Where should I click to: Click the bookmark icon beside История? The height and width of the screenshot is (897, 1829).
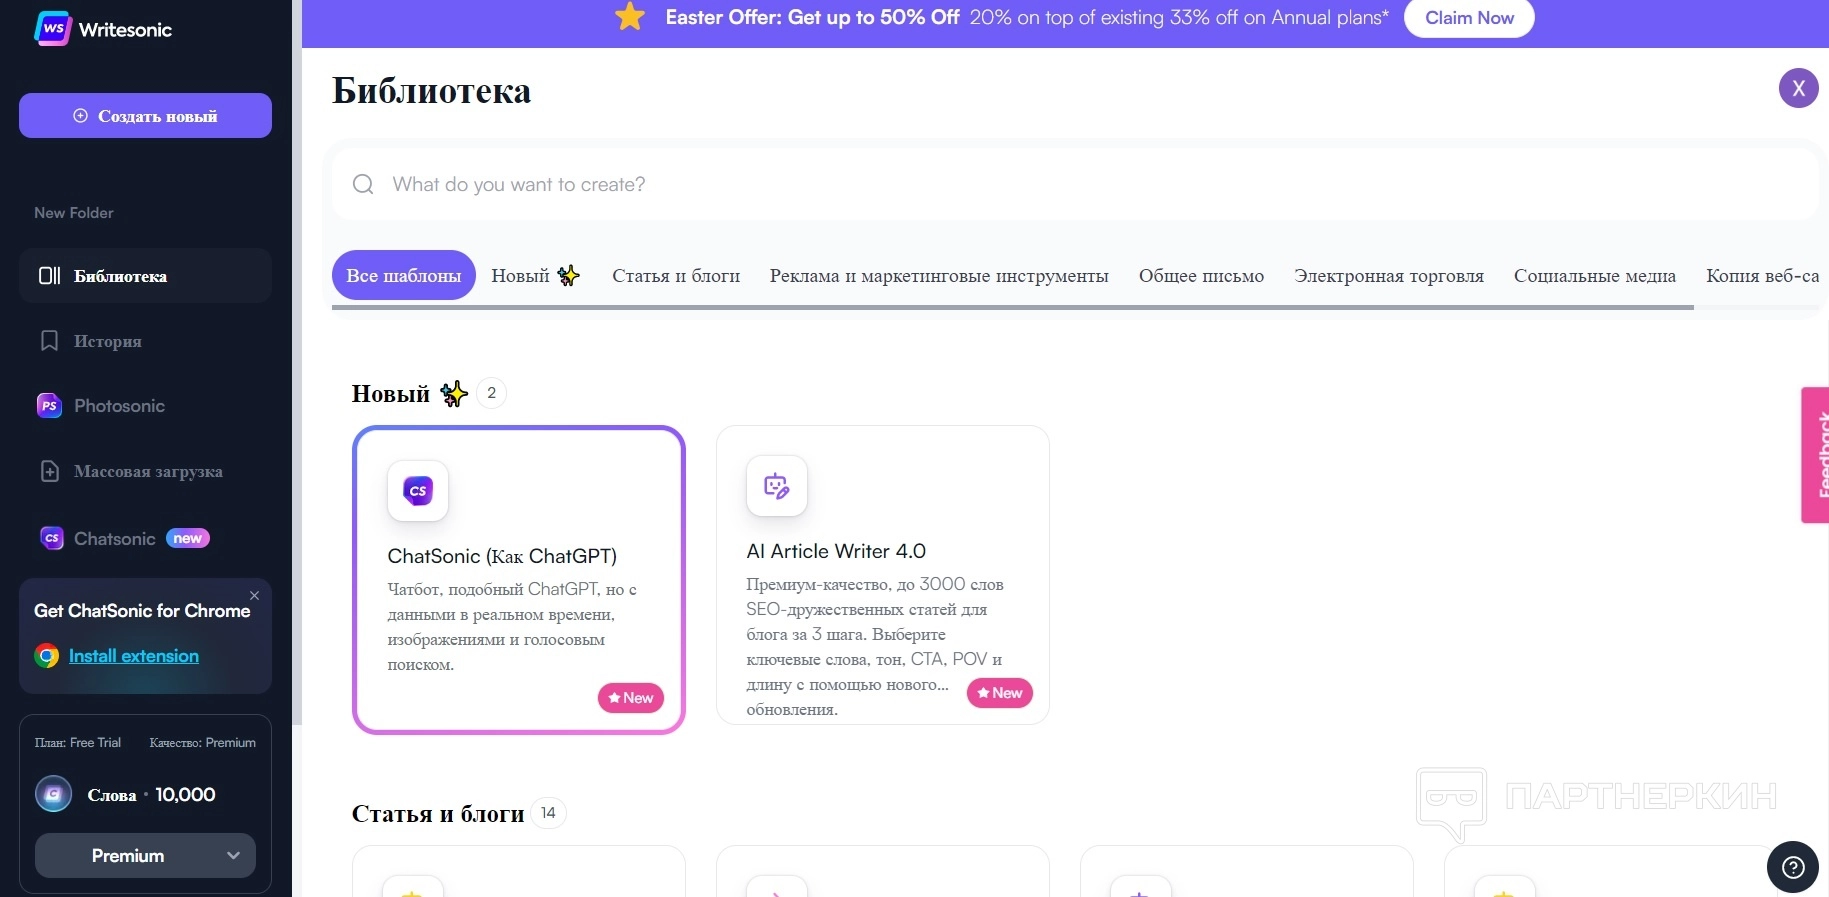[49, 341]
